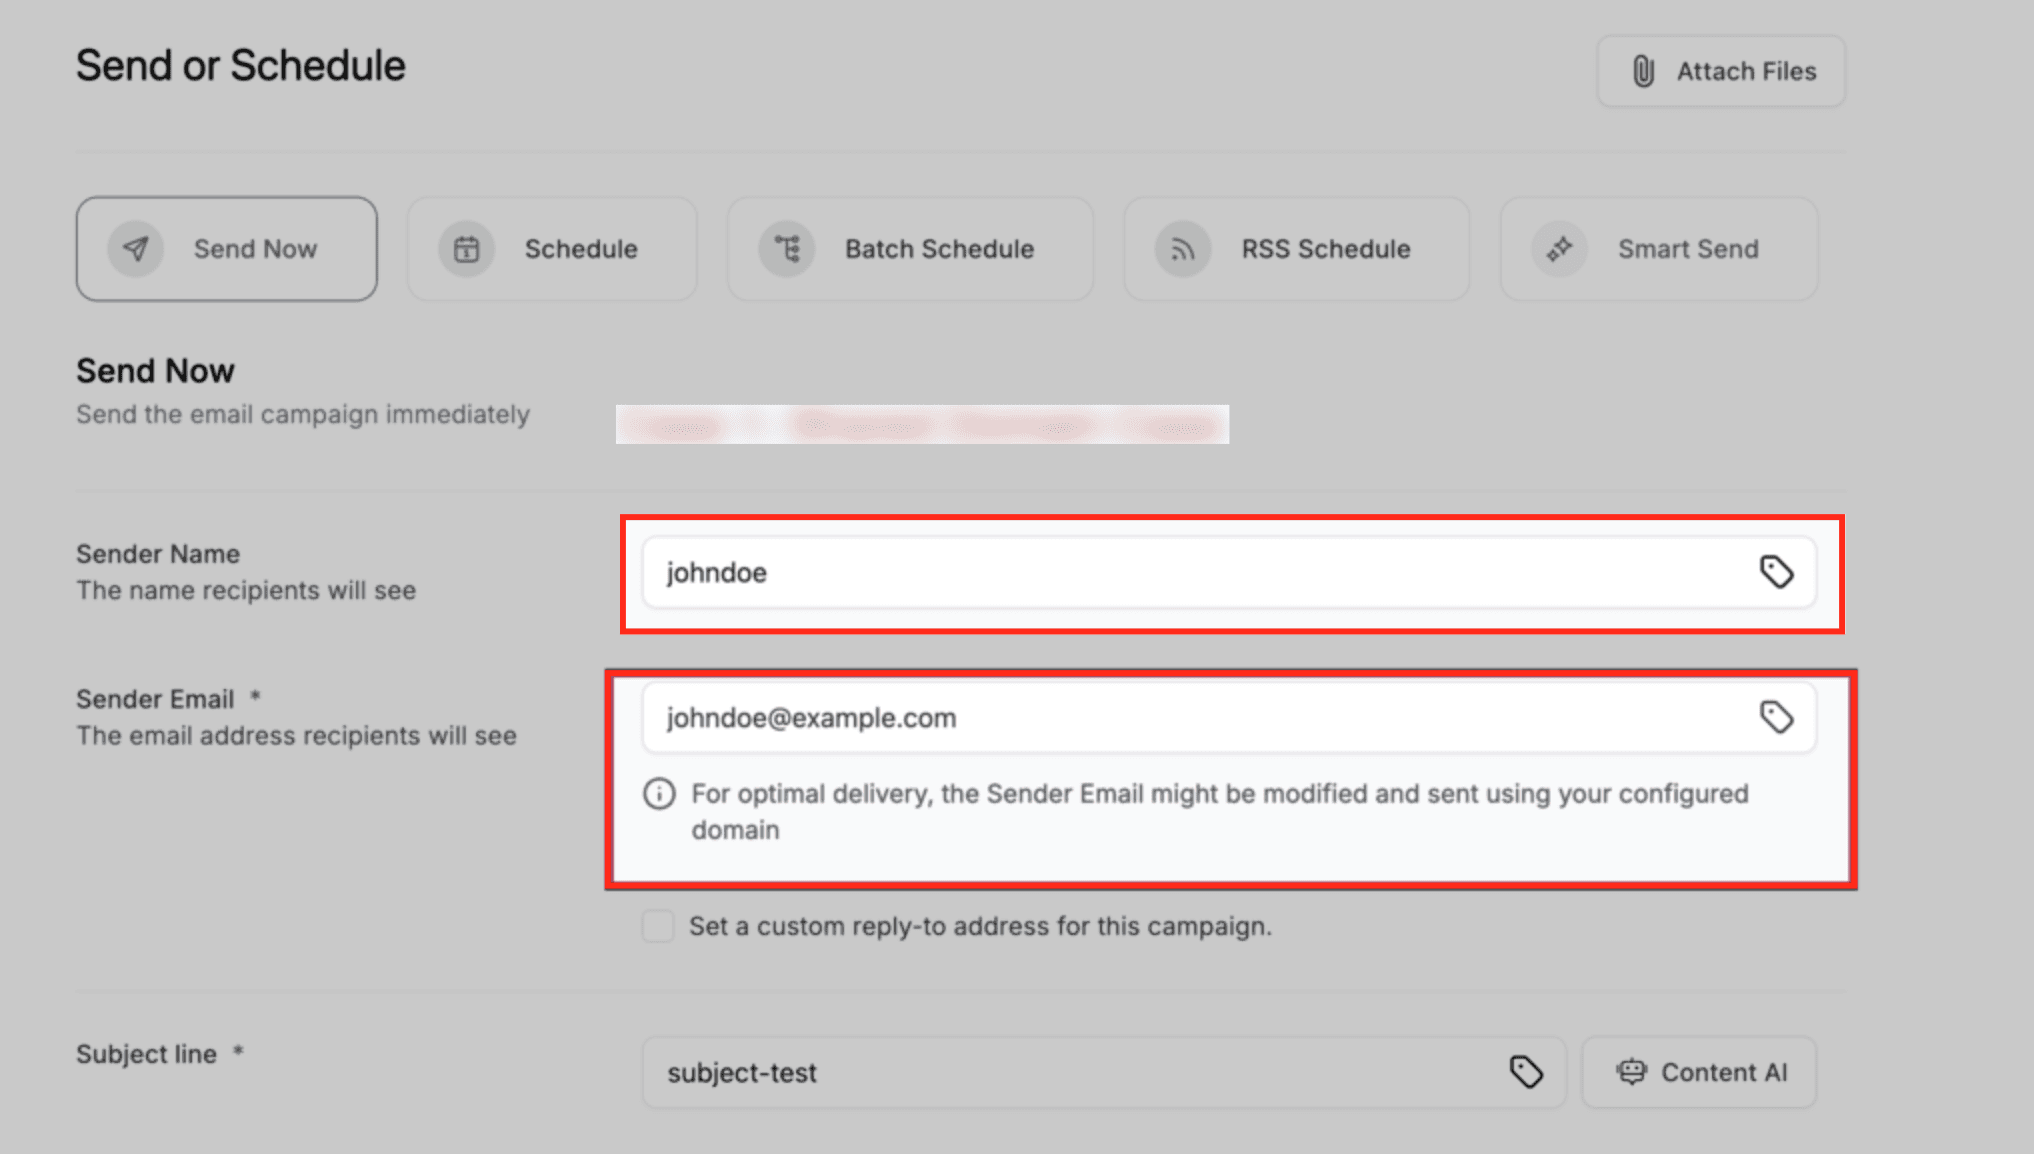Switch to the Schedule option
The image size is (2034, 1154).
(551, 249)
